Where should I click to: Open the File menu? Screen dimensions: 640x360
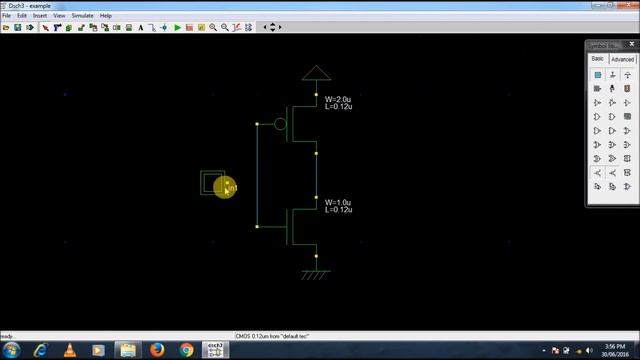tap(7, 16)
